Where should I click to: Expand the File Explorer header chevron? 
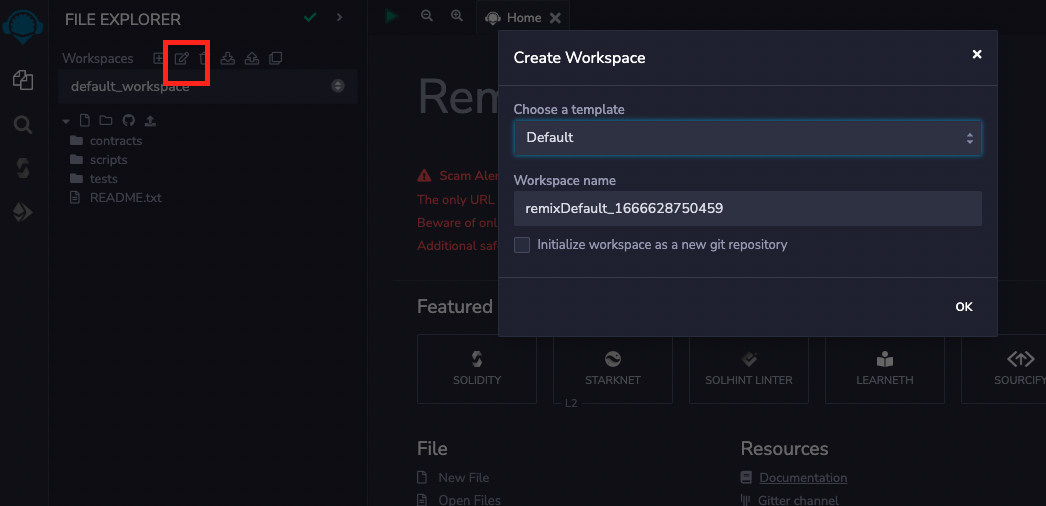tap(340, 17)
